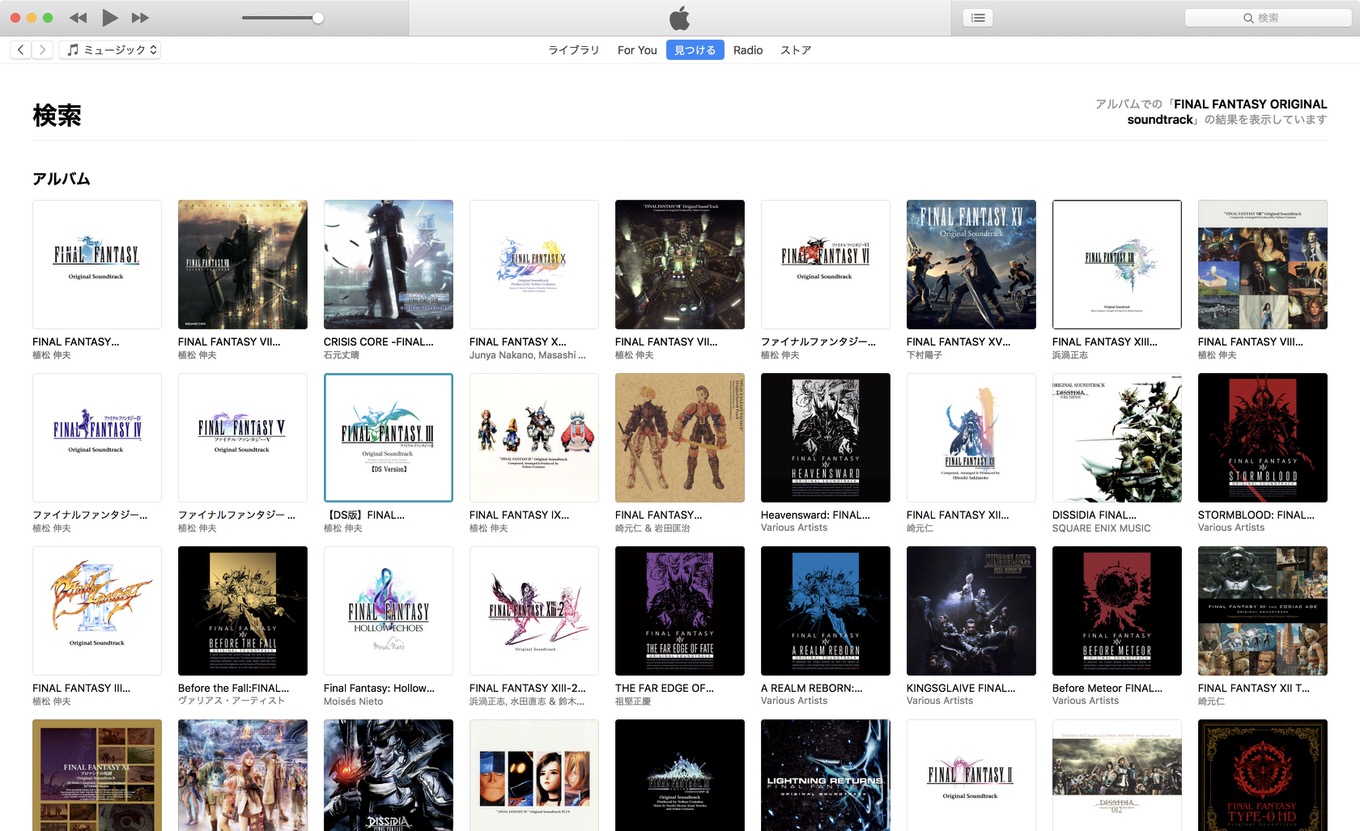Click the fast-forward next track button

point(140,18)
